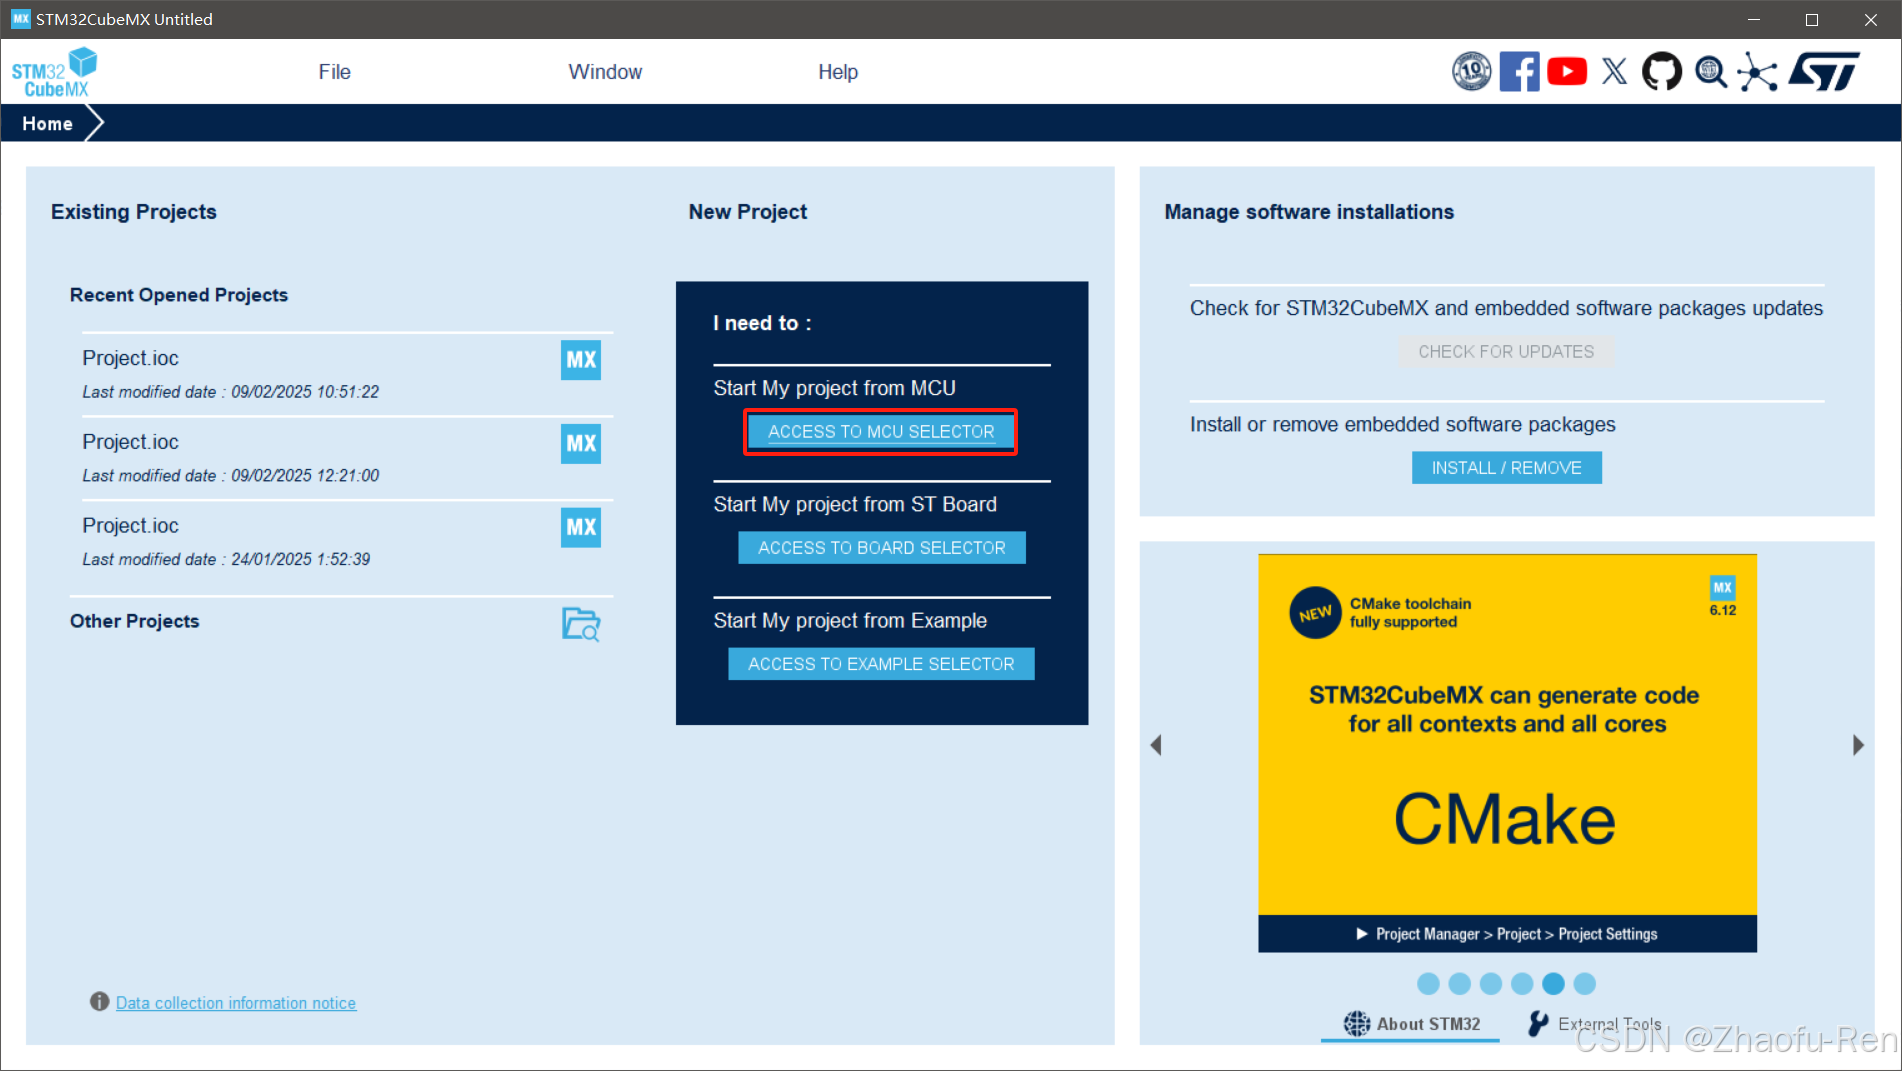Select fifth highlighted carousel dot

1553,984
